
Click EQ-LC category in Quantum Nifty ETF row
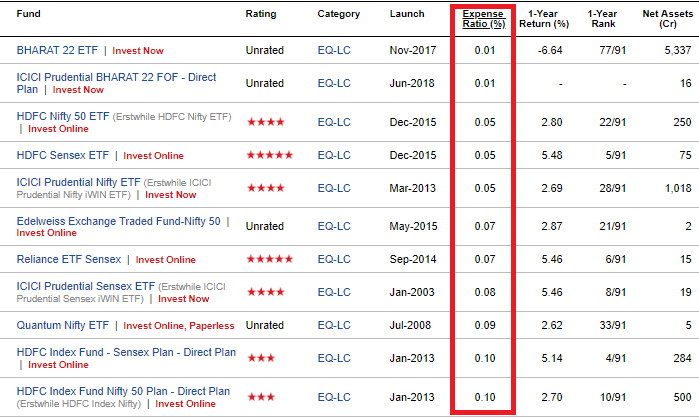pos(334,326)
